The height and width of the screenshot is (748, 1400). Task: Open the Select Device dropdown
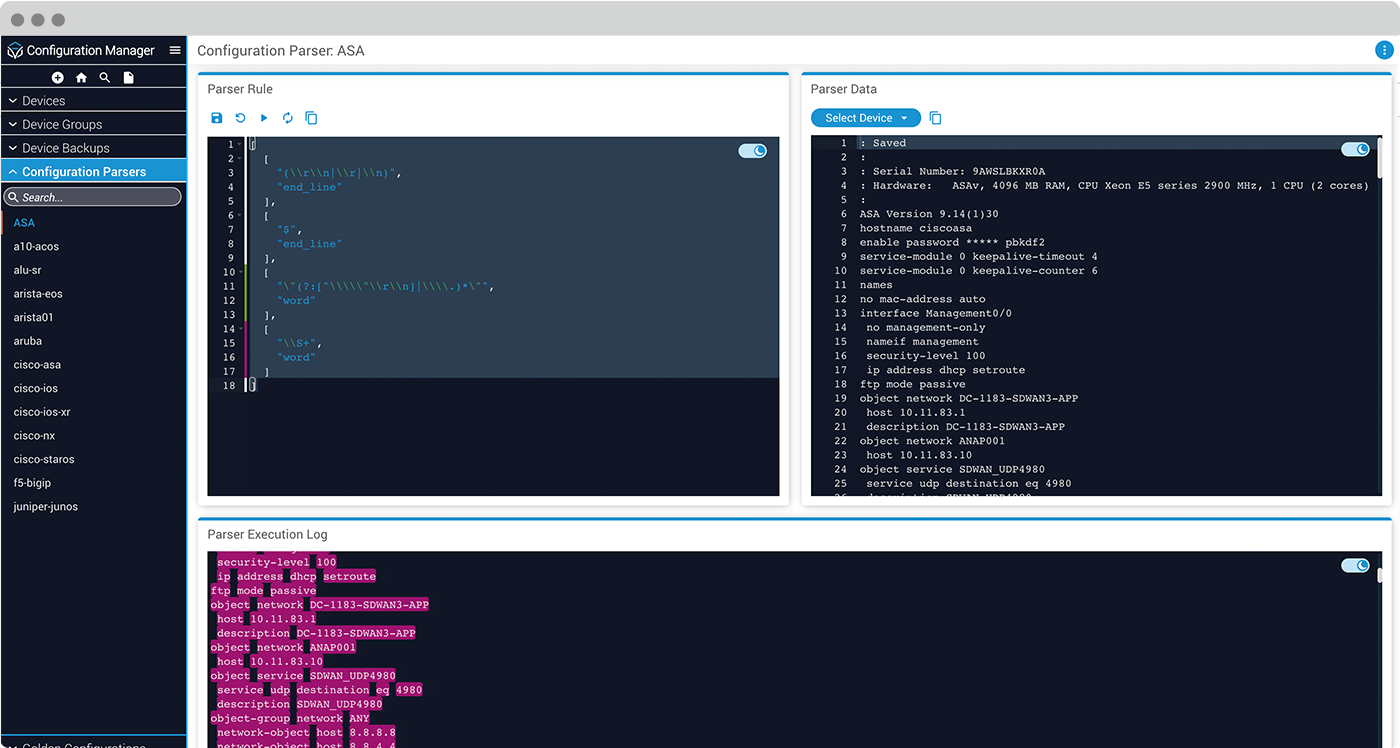pyautogui.click(x=866, y=118)
